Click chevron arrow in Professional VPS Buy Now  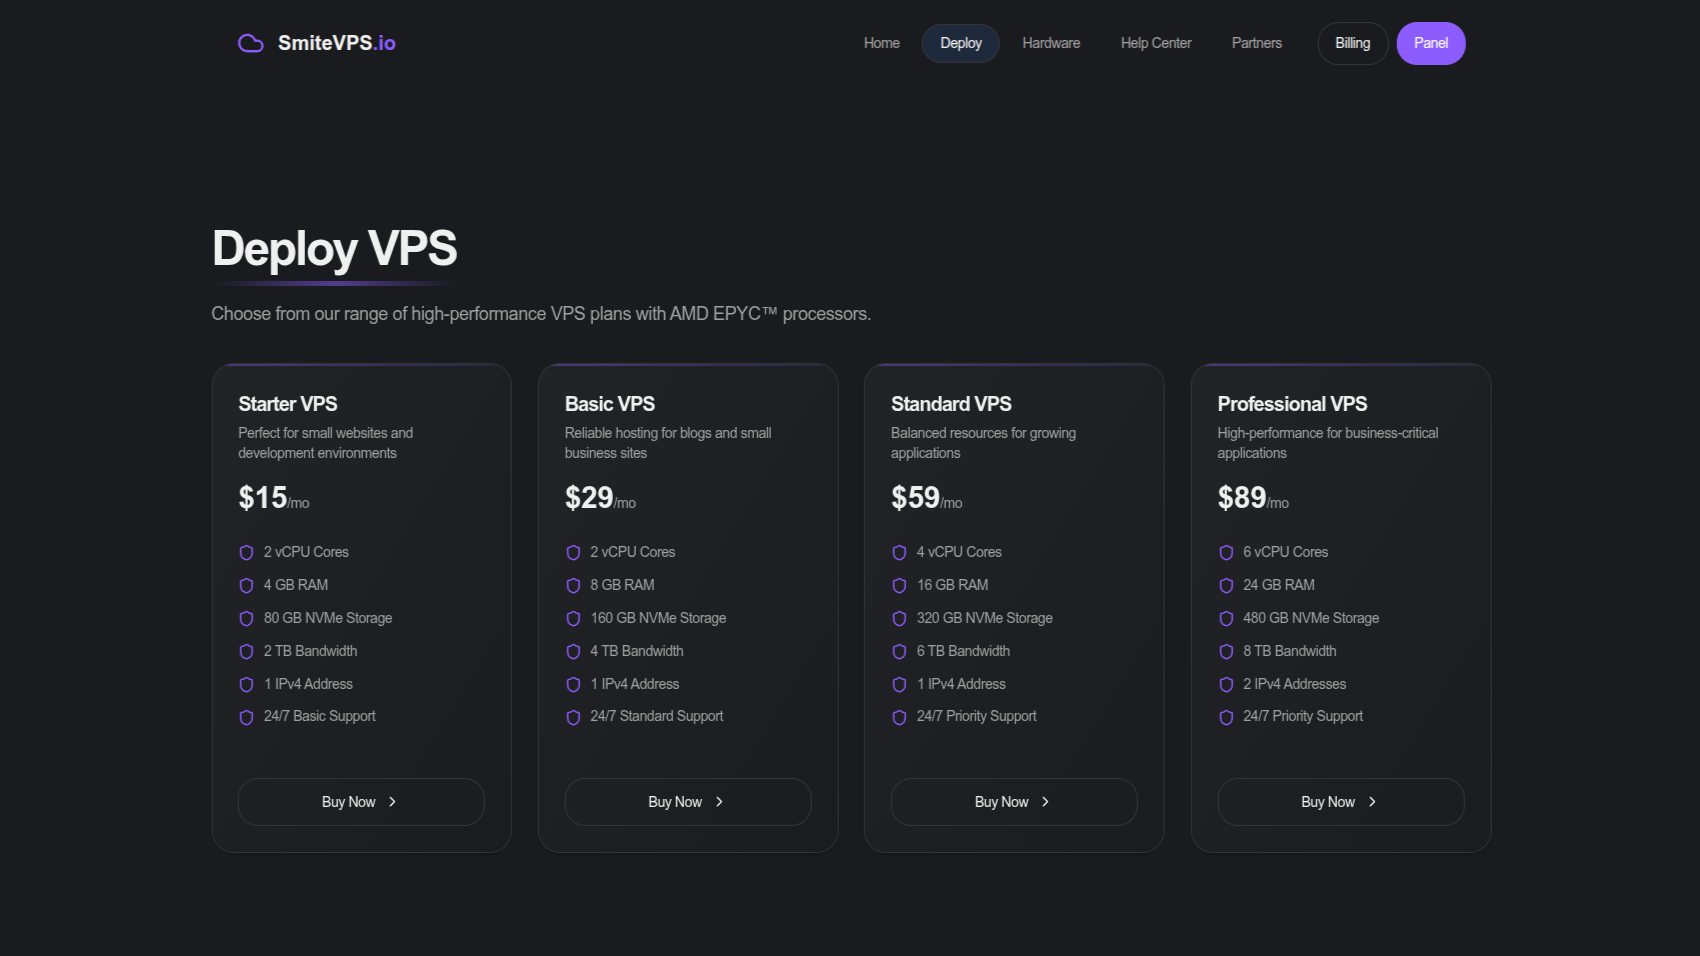click(1372, 802)
